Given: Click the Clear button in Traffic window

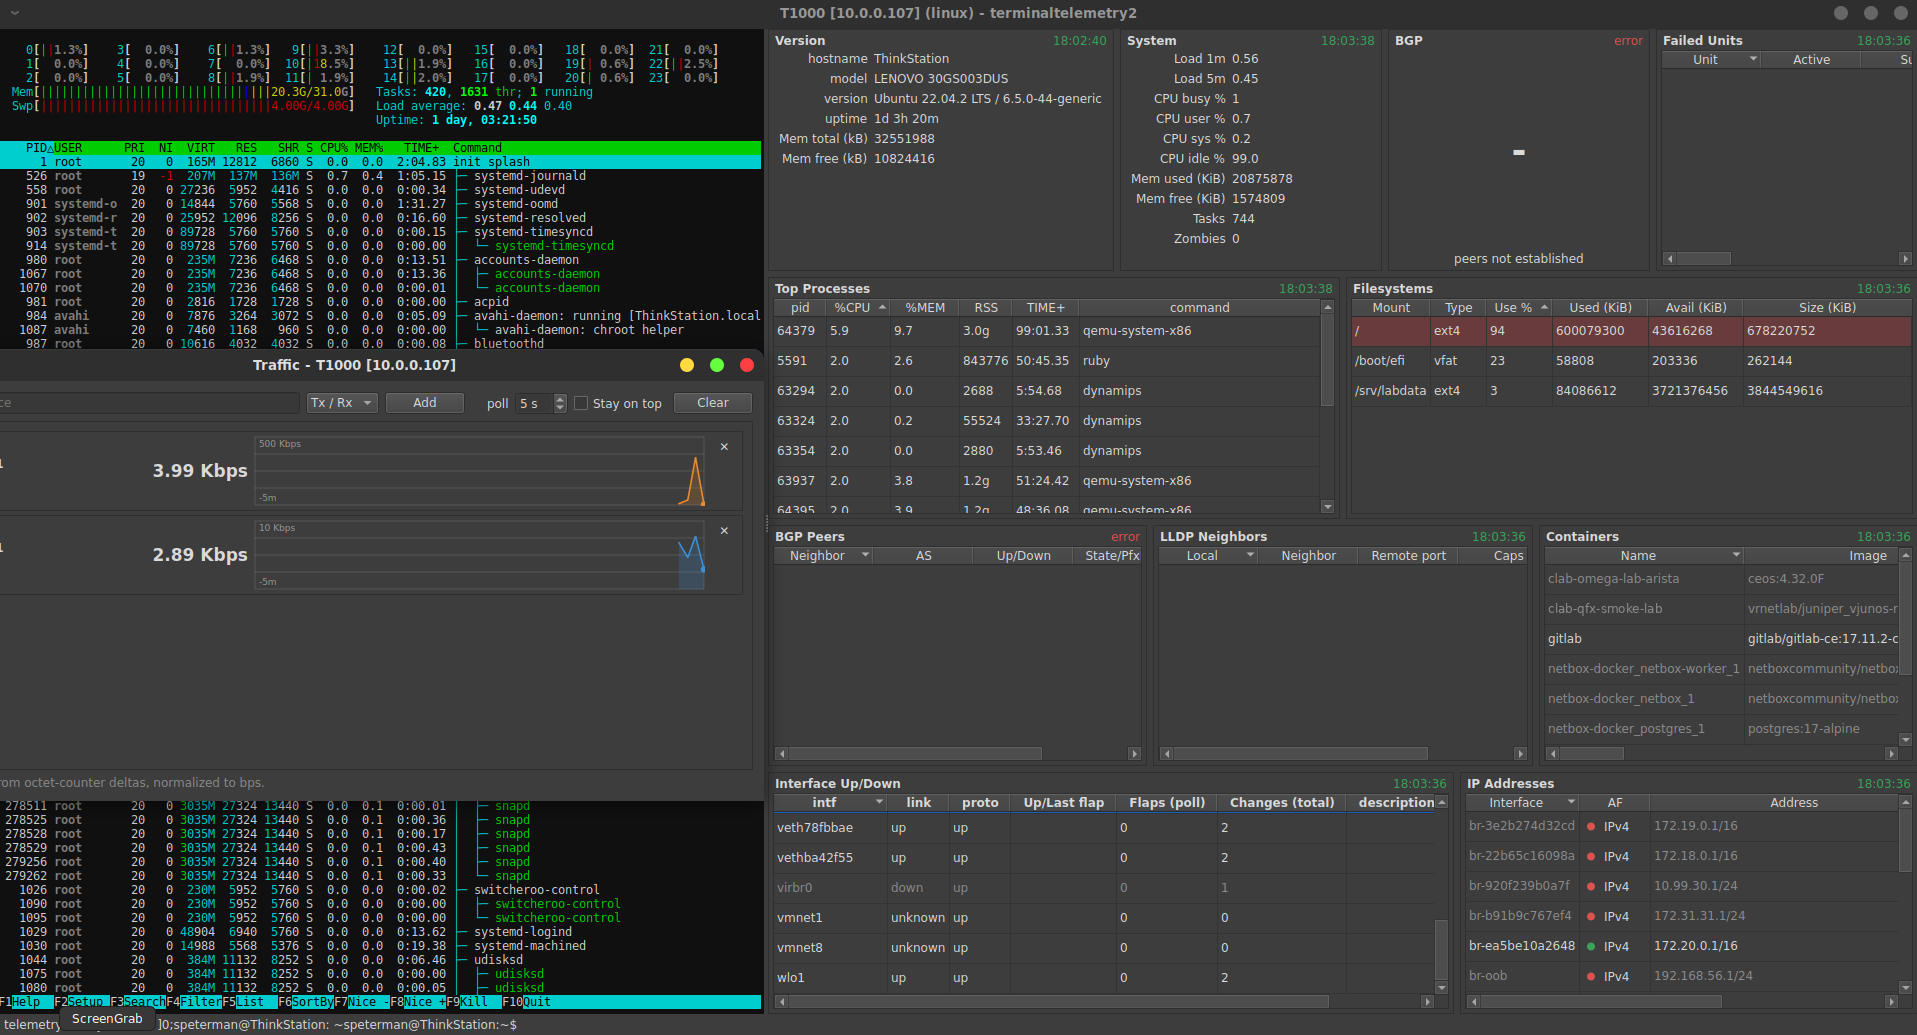Looking at the screenshot, I should pos(713,403).
